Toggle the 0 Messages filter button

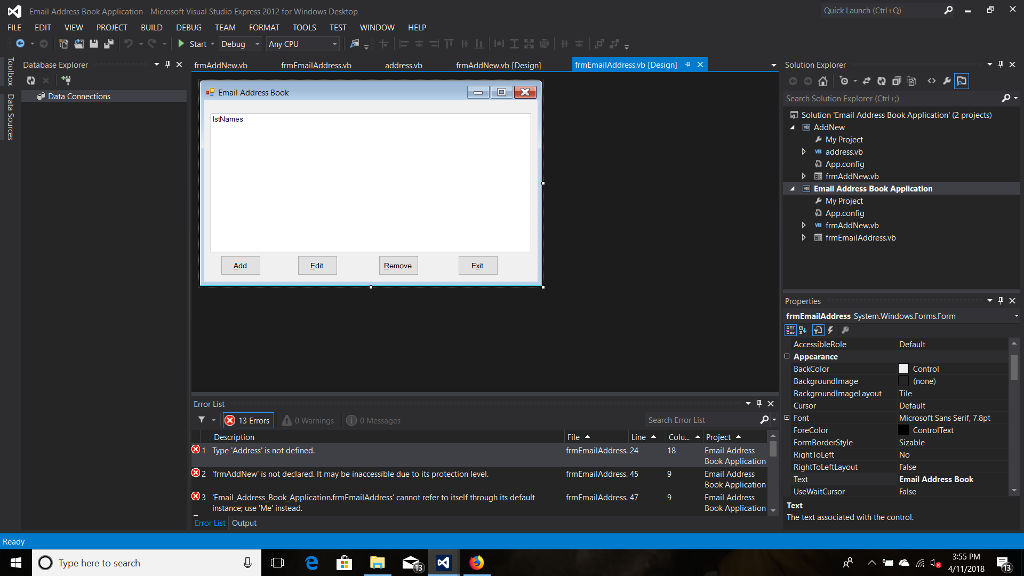click(373, 420)
